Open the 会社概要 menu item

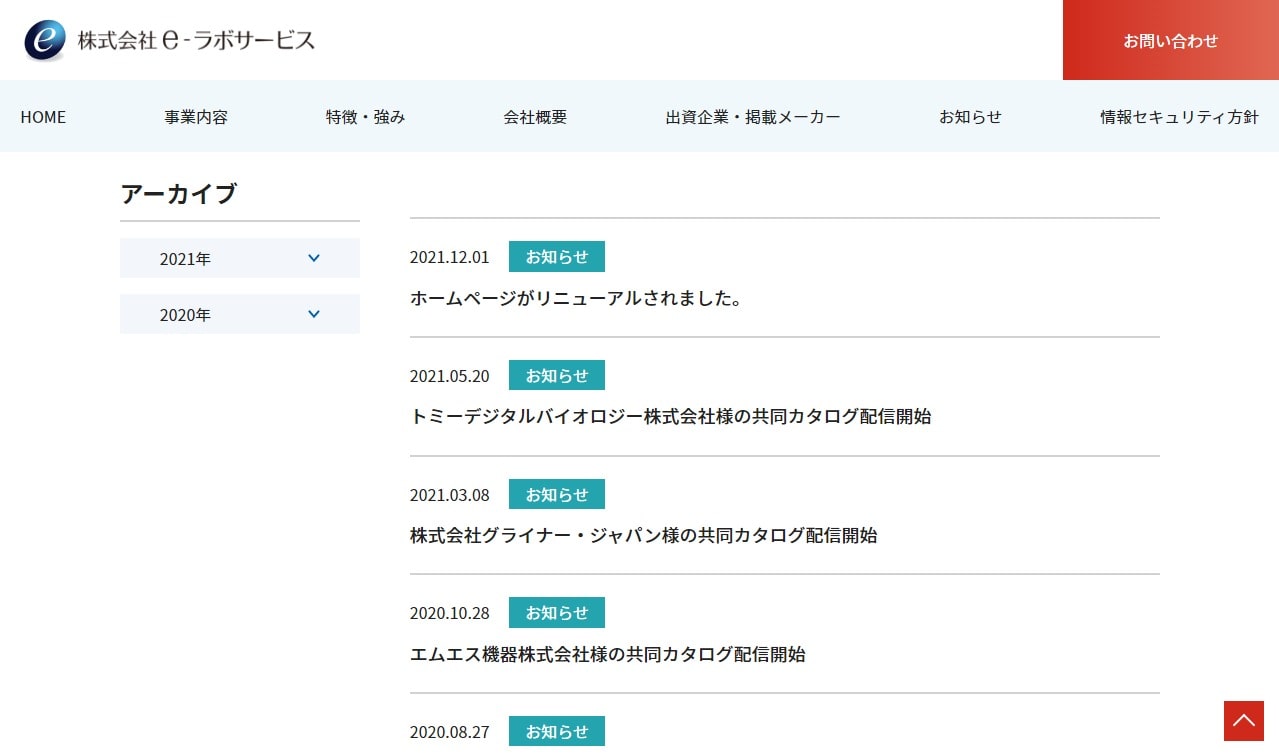[535, 117]
